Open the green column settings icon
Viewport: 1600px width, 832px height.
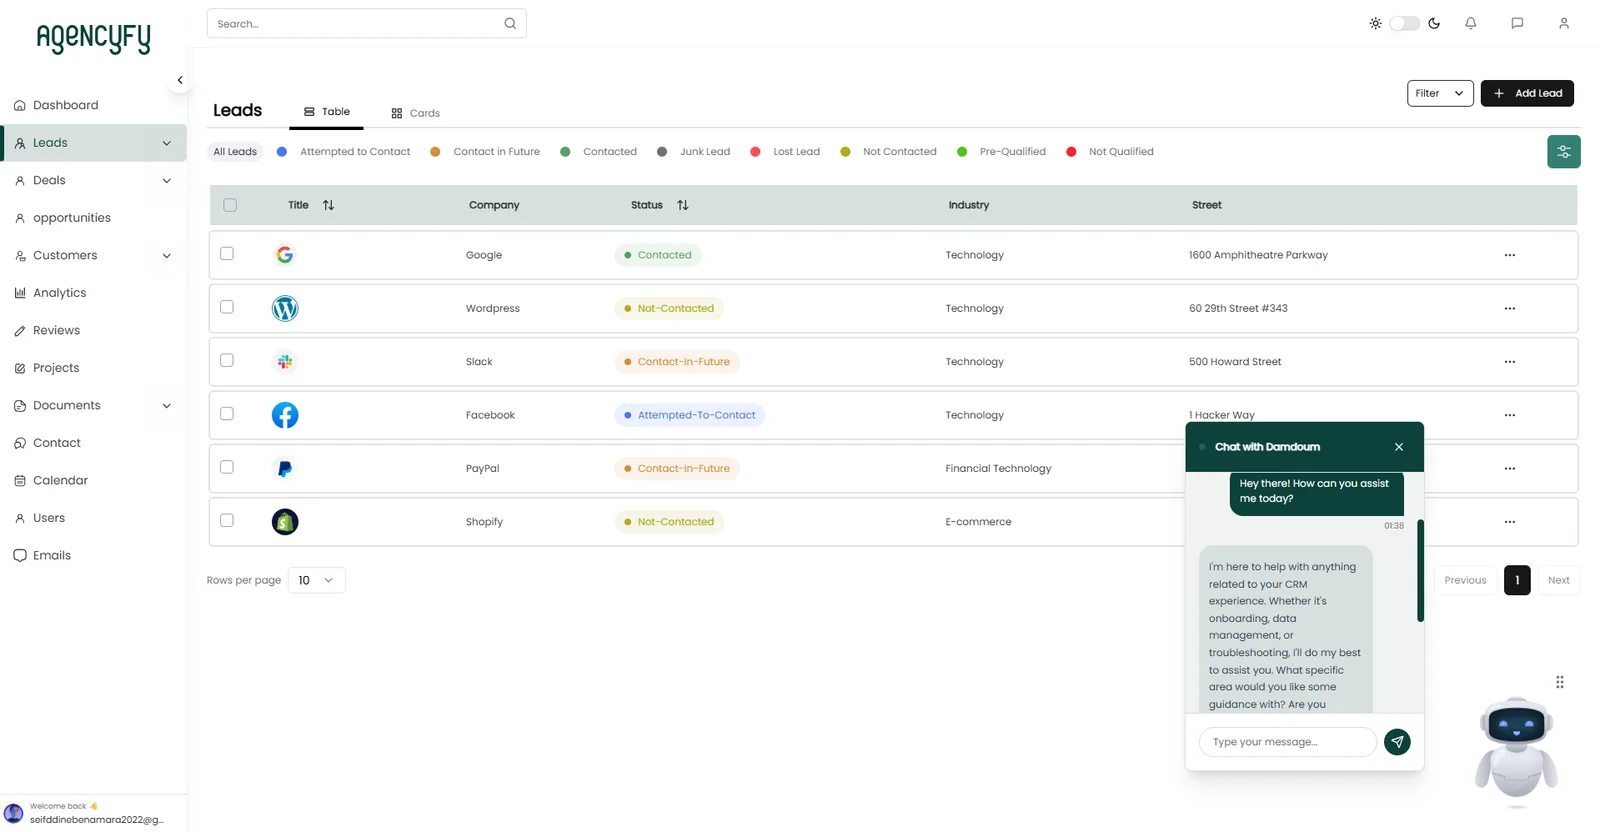click(x=1564, y=152)
